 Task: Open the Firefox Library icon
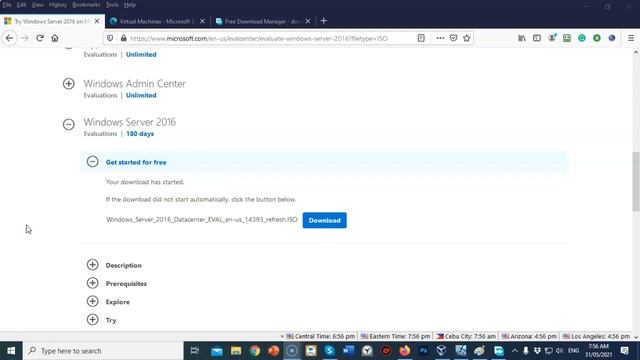[522, 38]
